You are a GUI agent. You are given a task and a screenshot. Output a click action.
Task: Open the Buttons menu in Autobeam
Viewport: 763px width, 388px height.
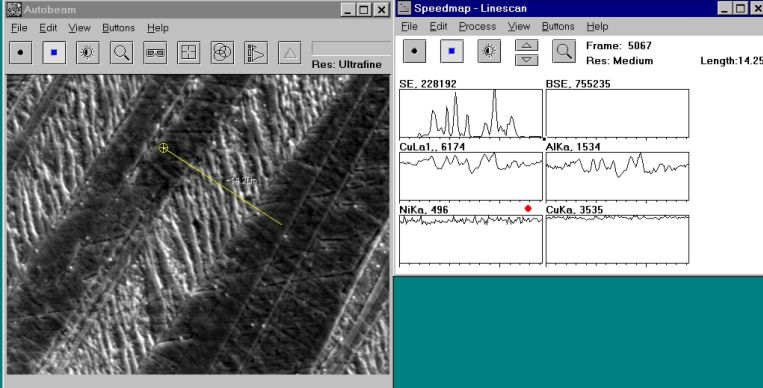118,28
